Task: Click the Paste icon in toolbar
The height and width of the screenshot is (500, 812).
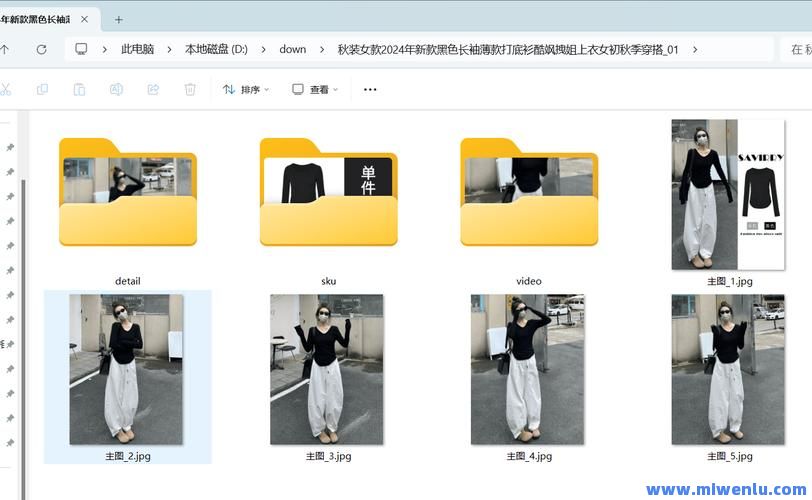Action: (79, 89)
